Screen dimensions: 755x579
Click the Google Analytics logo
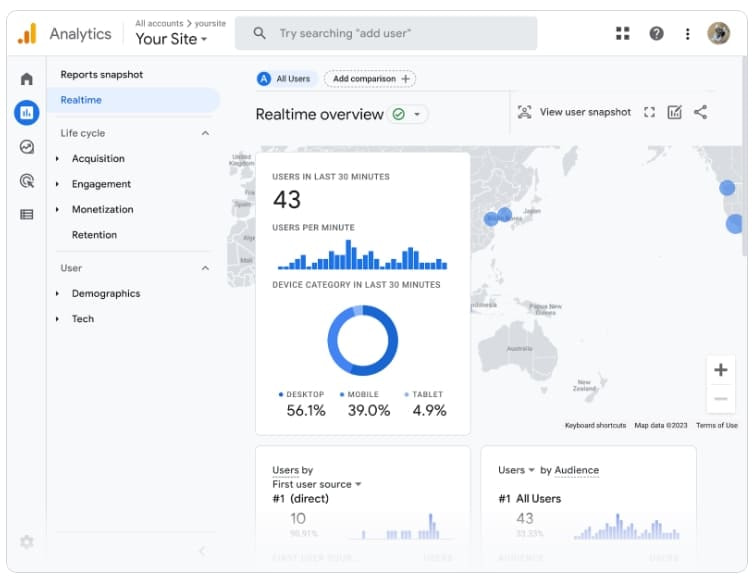click(27, 34)
